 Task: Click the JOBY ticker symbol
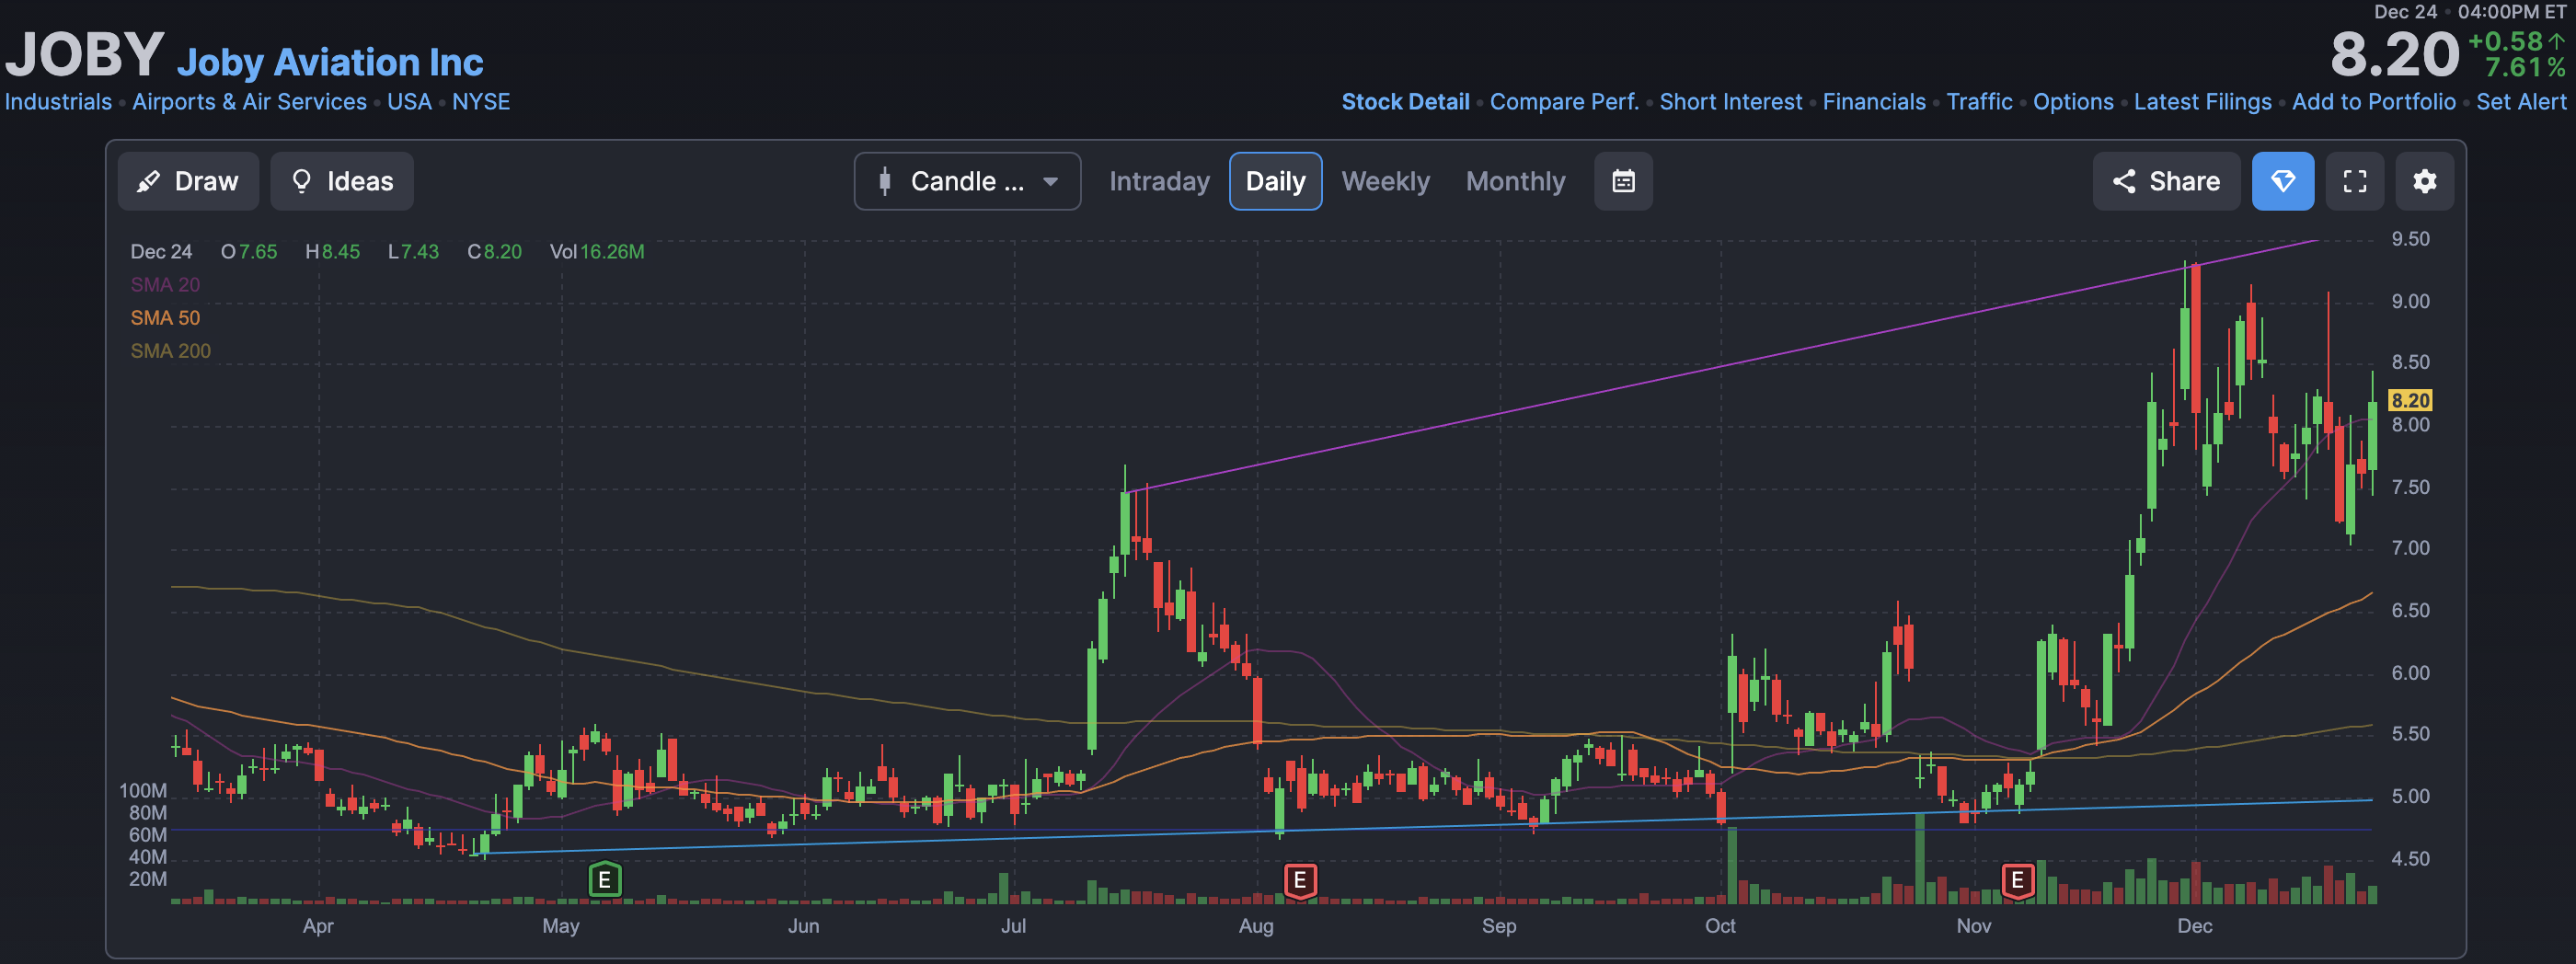pyautogui.click(x=85, y=54)
